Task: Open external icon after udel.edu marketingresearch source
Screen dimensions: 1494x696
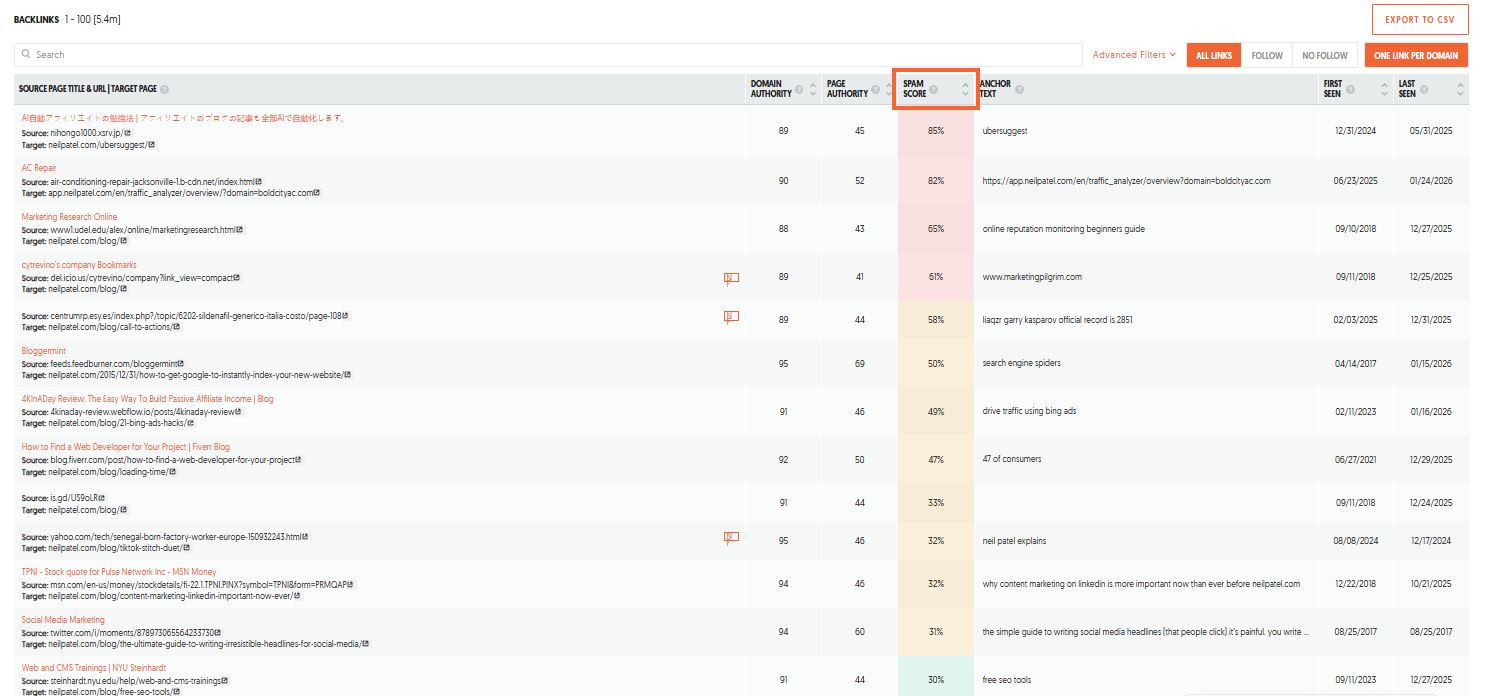Action: pos(240,229)
